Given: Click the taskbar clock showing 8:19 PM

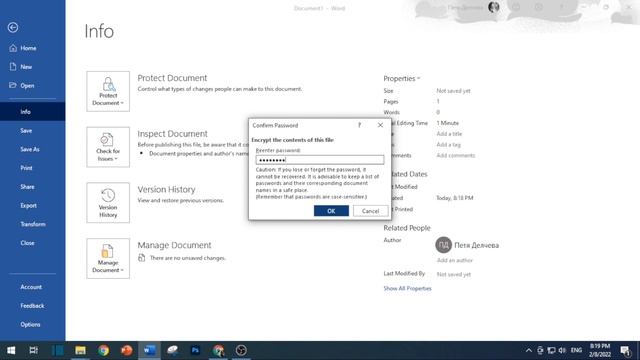Looking at the screenshot, I should [600, 351].
